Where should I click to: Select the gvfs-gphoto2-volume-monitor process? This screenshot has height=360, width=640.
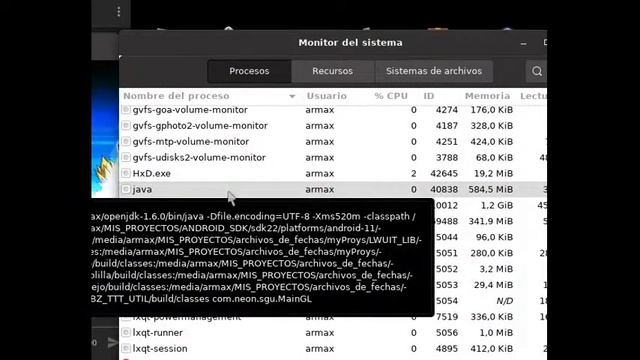(x=333, y=126)
